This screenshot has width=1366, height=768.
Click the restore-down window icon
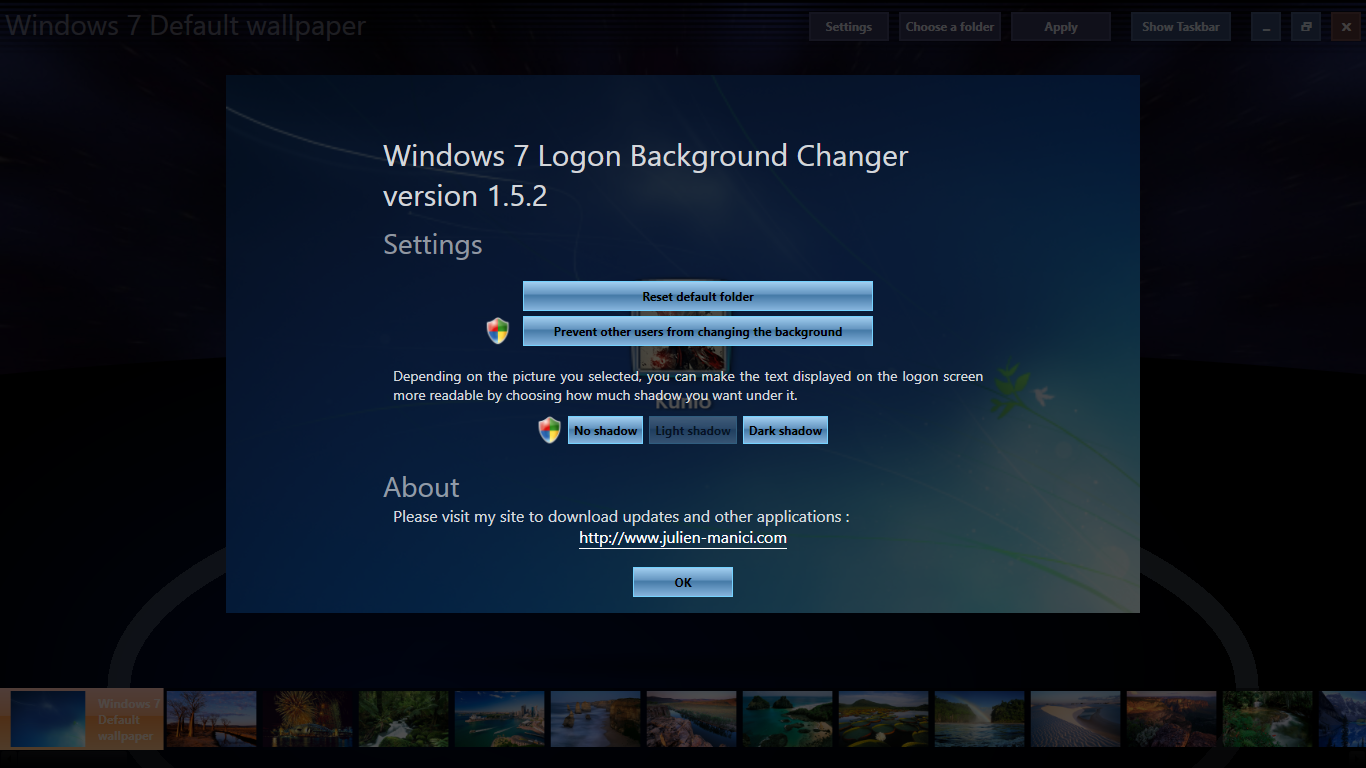1305,26
